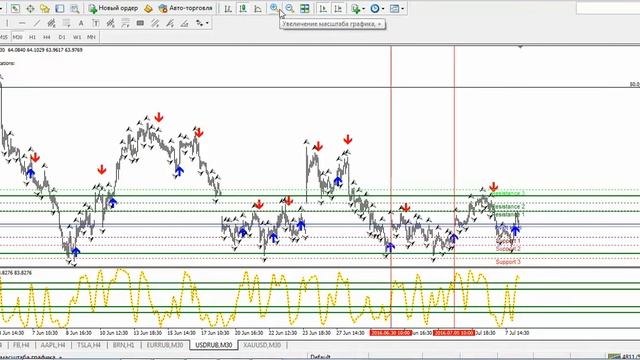Select the text label 'T' tool
The height and width of the screenshot is (360, 640).
click(96, 23)
